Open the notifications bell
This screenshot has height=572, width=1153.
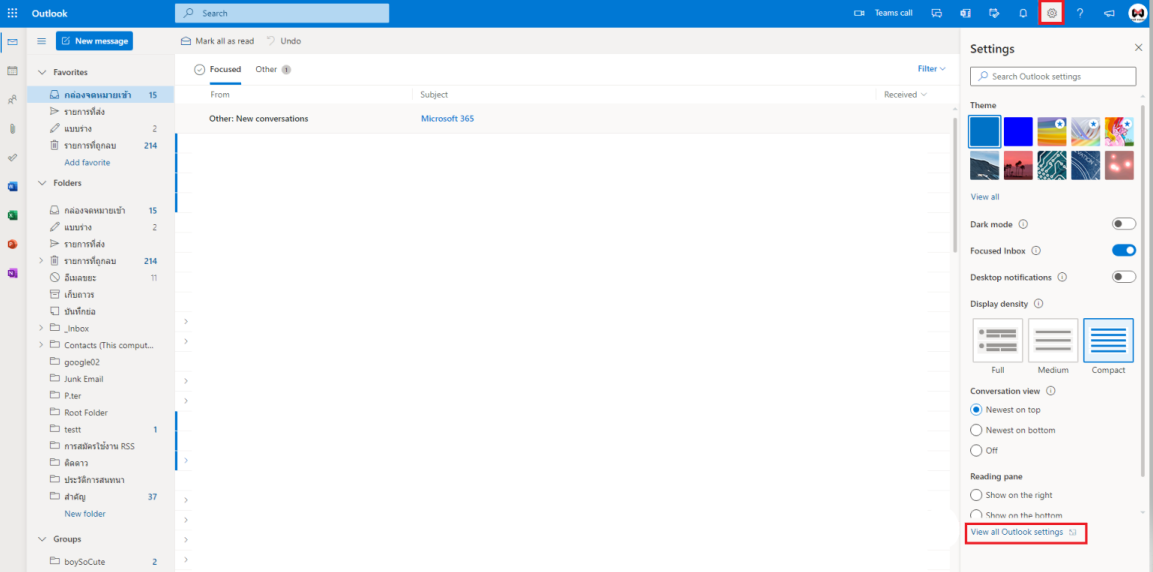(1023, 13)
